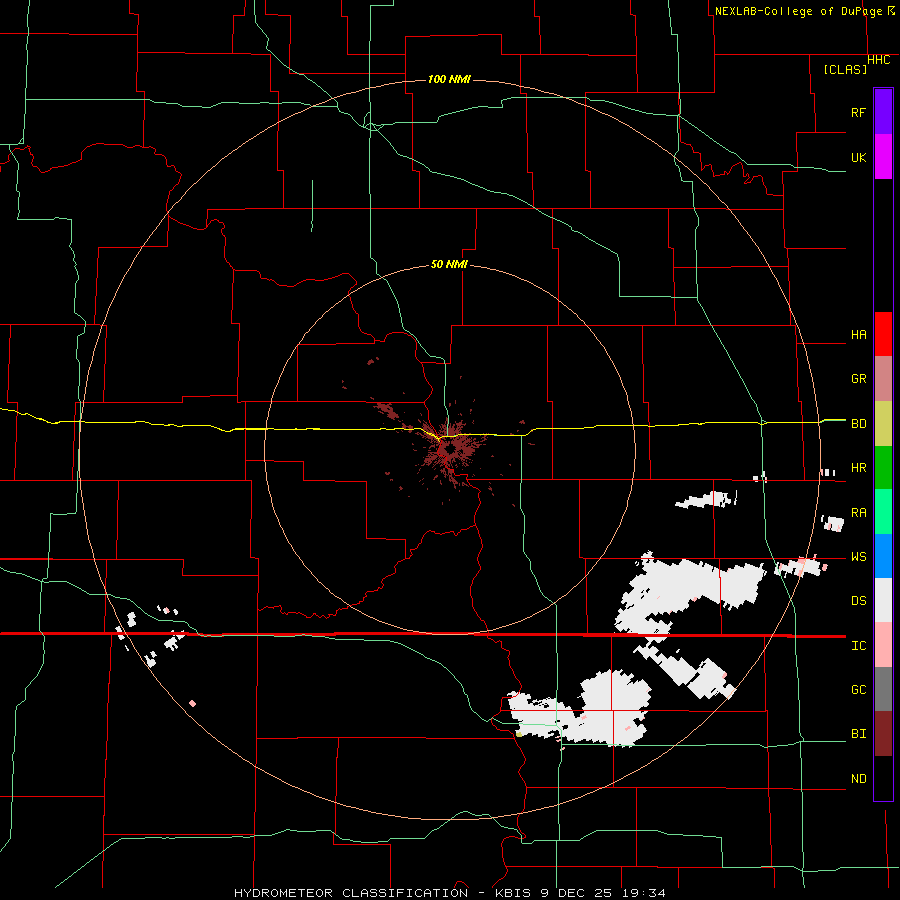Click the IC pink legend swatch
The width and height of the screenshot is (900, 900).
[x=883, y=645]
